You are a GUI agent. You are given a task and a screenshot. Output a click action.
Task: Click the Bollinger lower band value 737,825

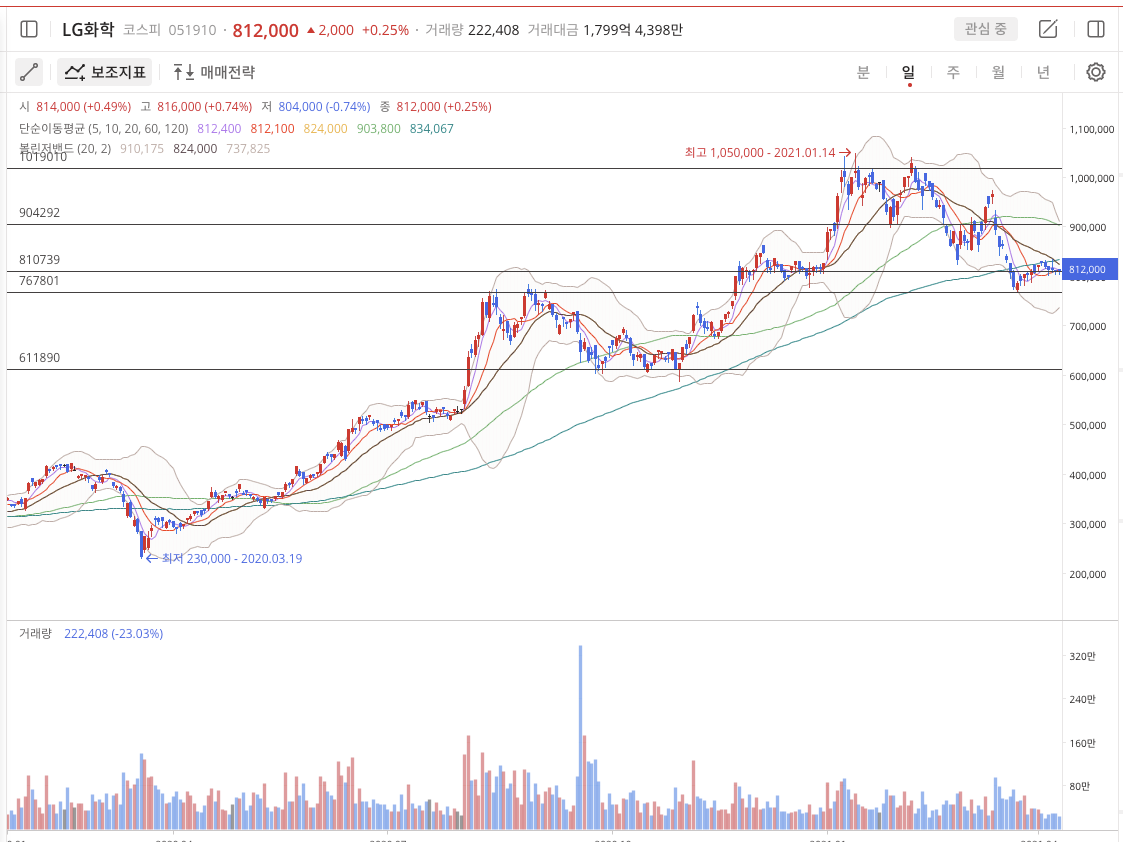(248, 149)
